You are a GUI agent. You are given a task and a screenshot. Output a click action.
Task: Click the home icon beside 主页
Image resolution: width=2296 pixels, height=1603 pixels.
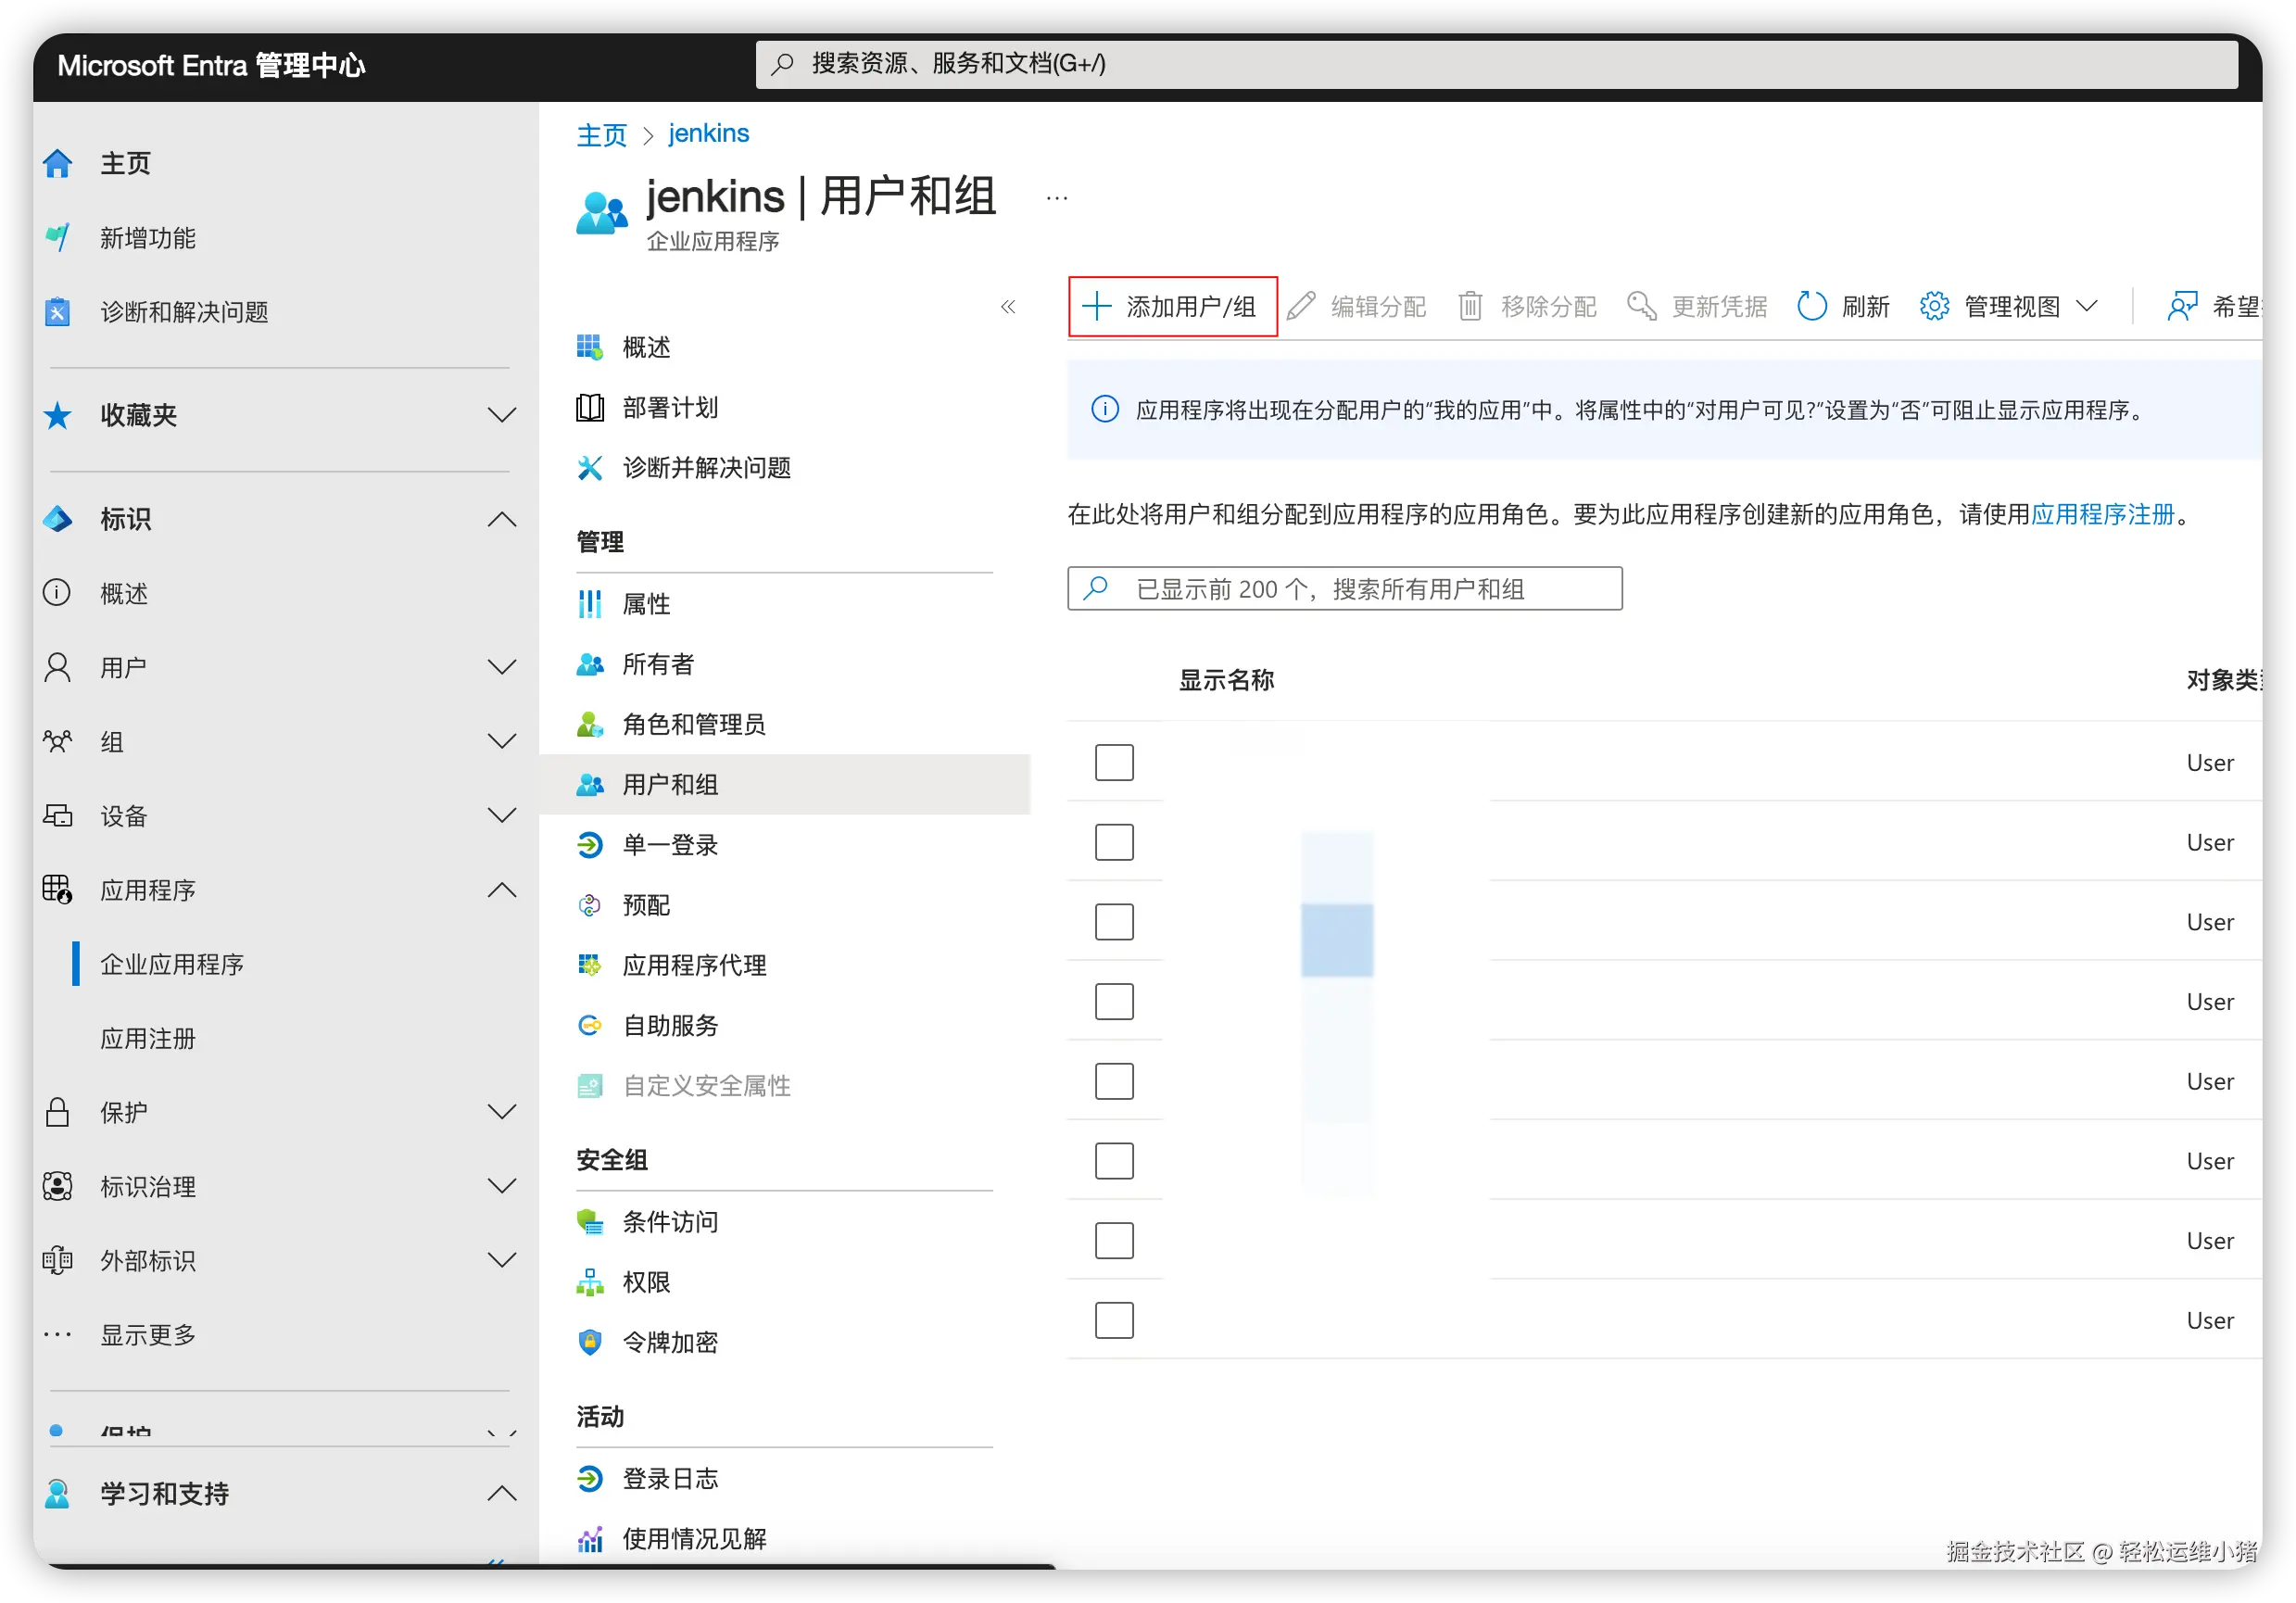(x=58, y=163)
